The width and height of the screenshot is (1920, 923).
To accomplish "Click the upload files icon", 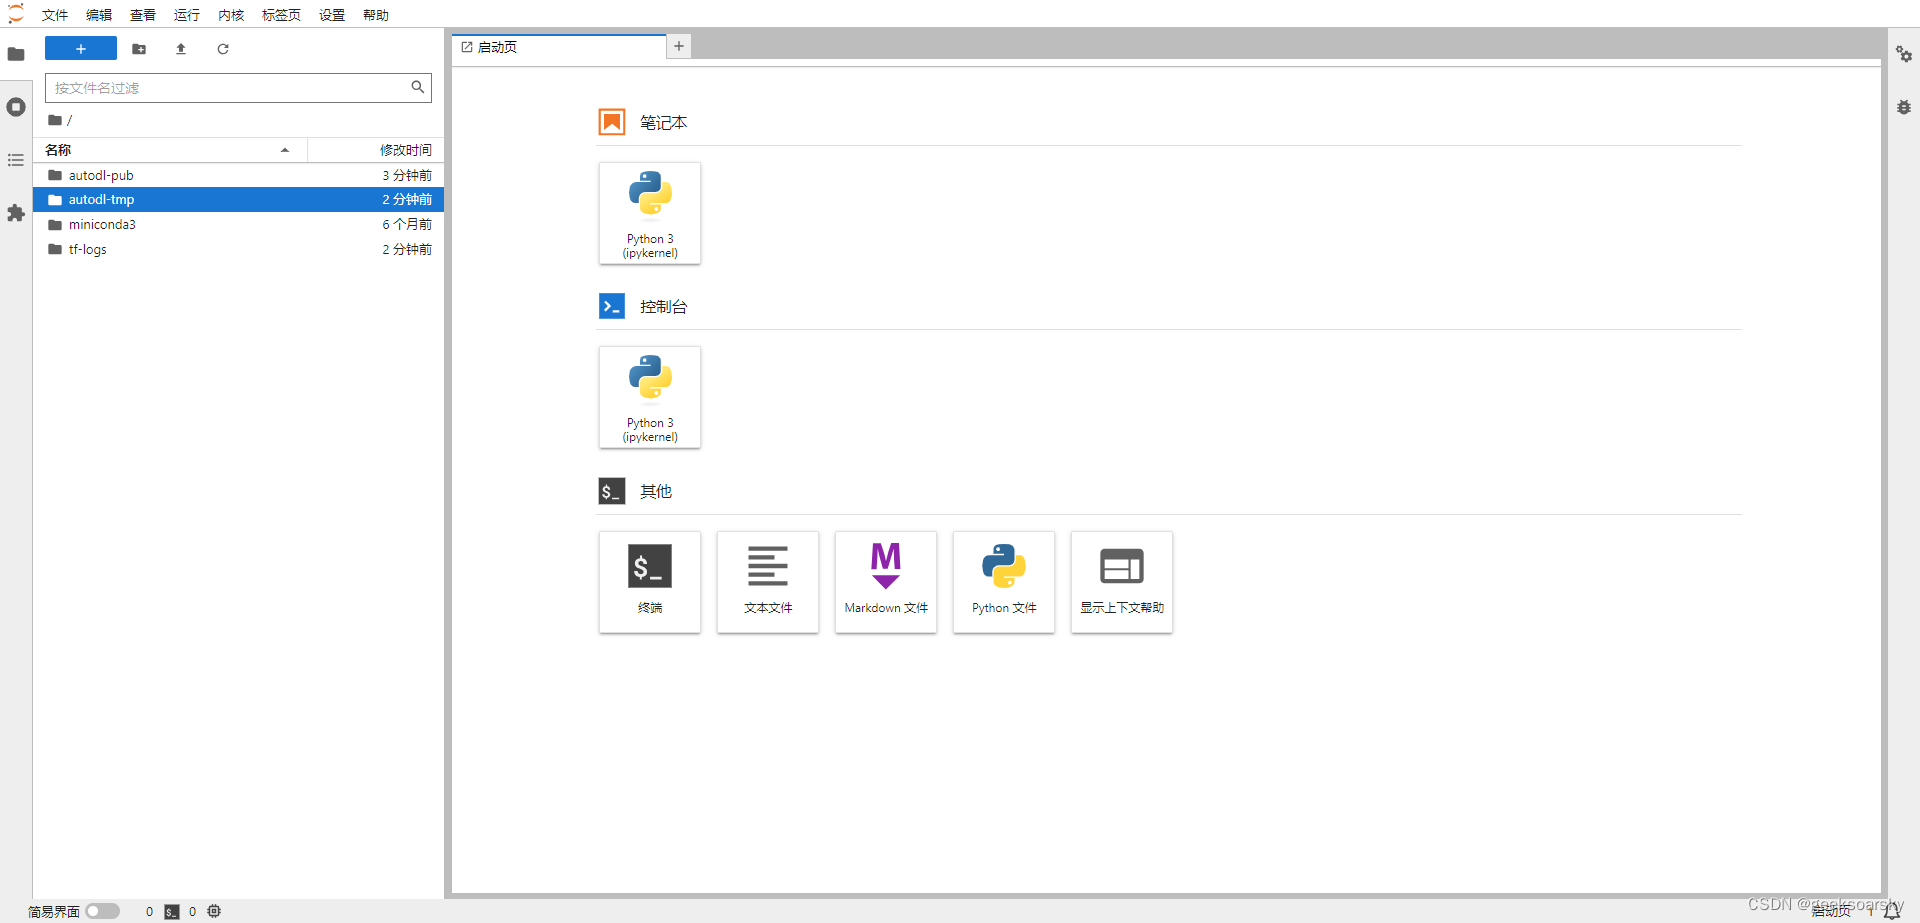I will click(x=181, y=49).
